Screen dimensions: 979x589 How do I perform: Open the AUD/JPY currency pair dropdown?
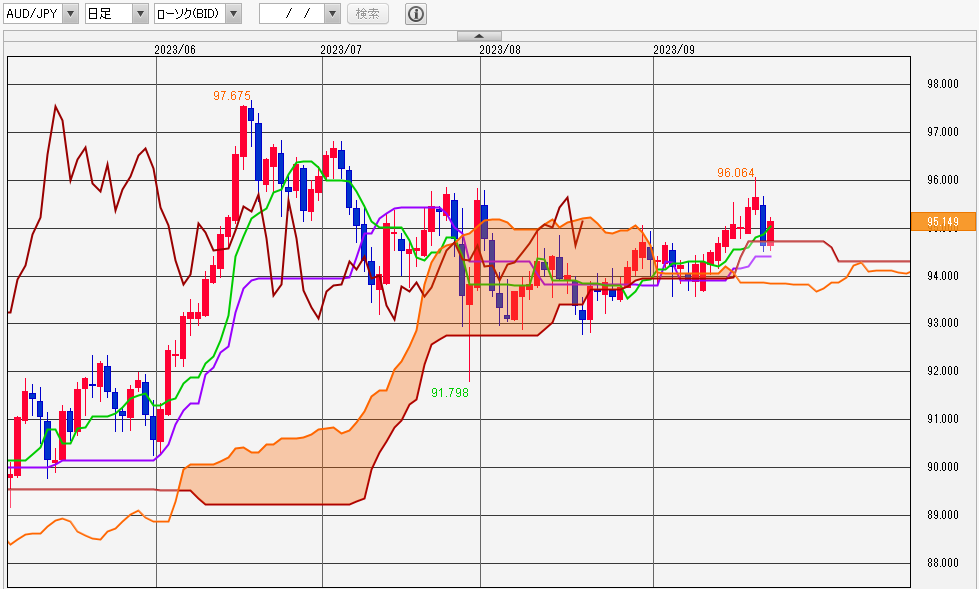71,14
